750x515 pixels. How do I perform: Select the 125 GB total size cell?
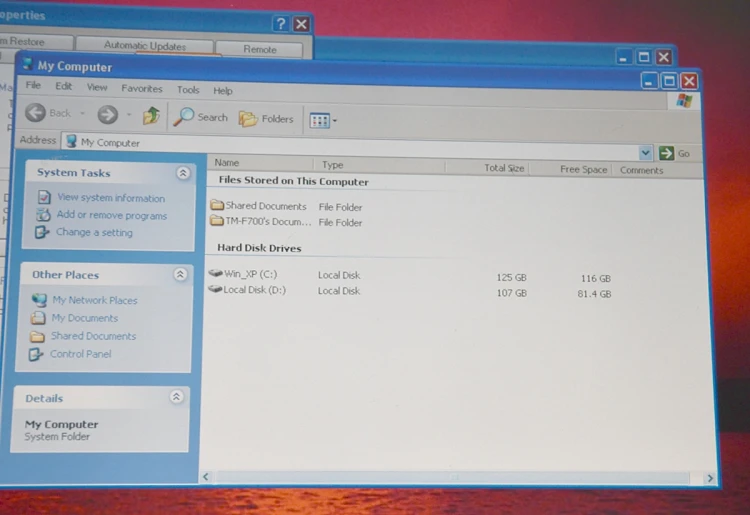[x=511, y=277]
